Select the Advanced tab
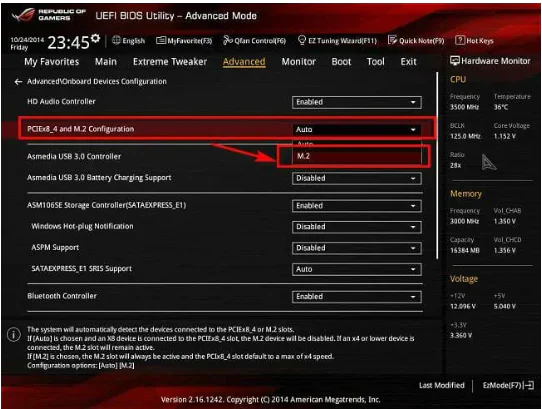The height and width of the screenshot is (409, 542). click(244, 62)
